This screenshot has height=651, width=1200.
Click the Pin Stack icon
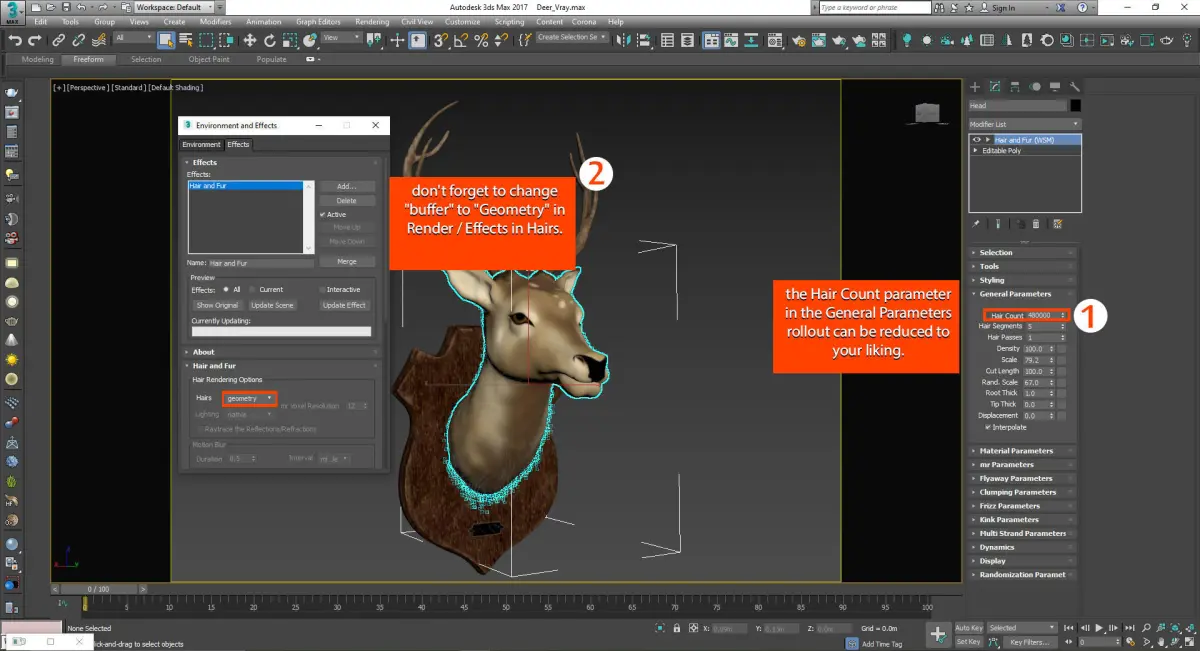(x=975, y=224)
